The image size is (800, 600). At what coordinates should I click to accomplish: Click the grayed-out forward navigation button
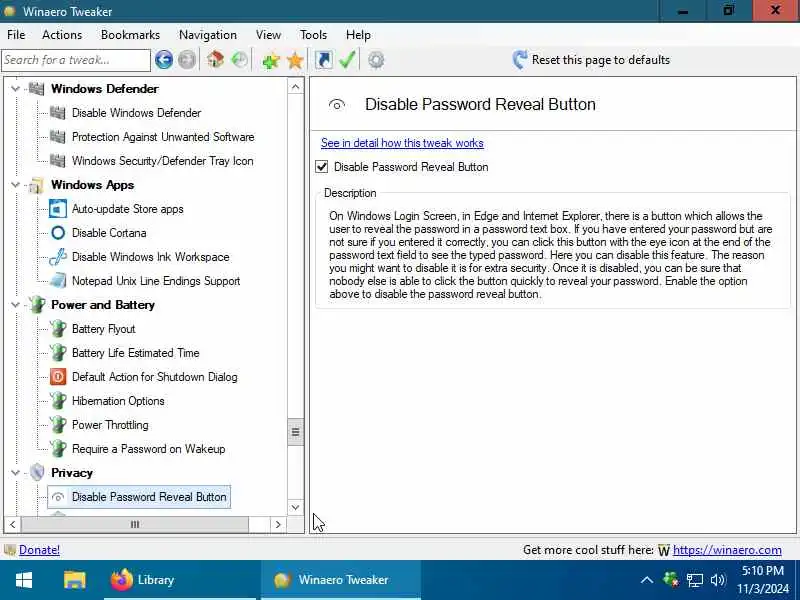(187, 60)
